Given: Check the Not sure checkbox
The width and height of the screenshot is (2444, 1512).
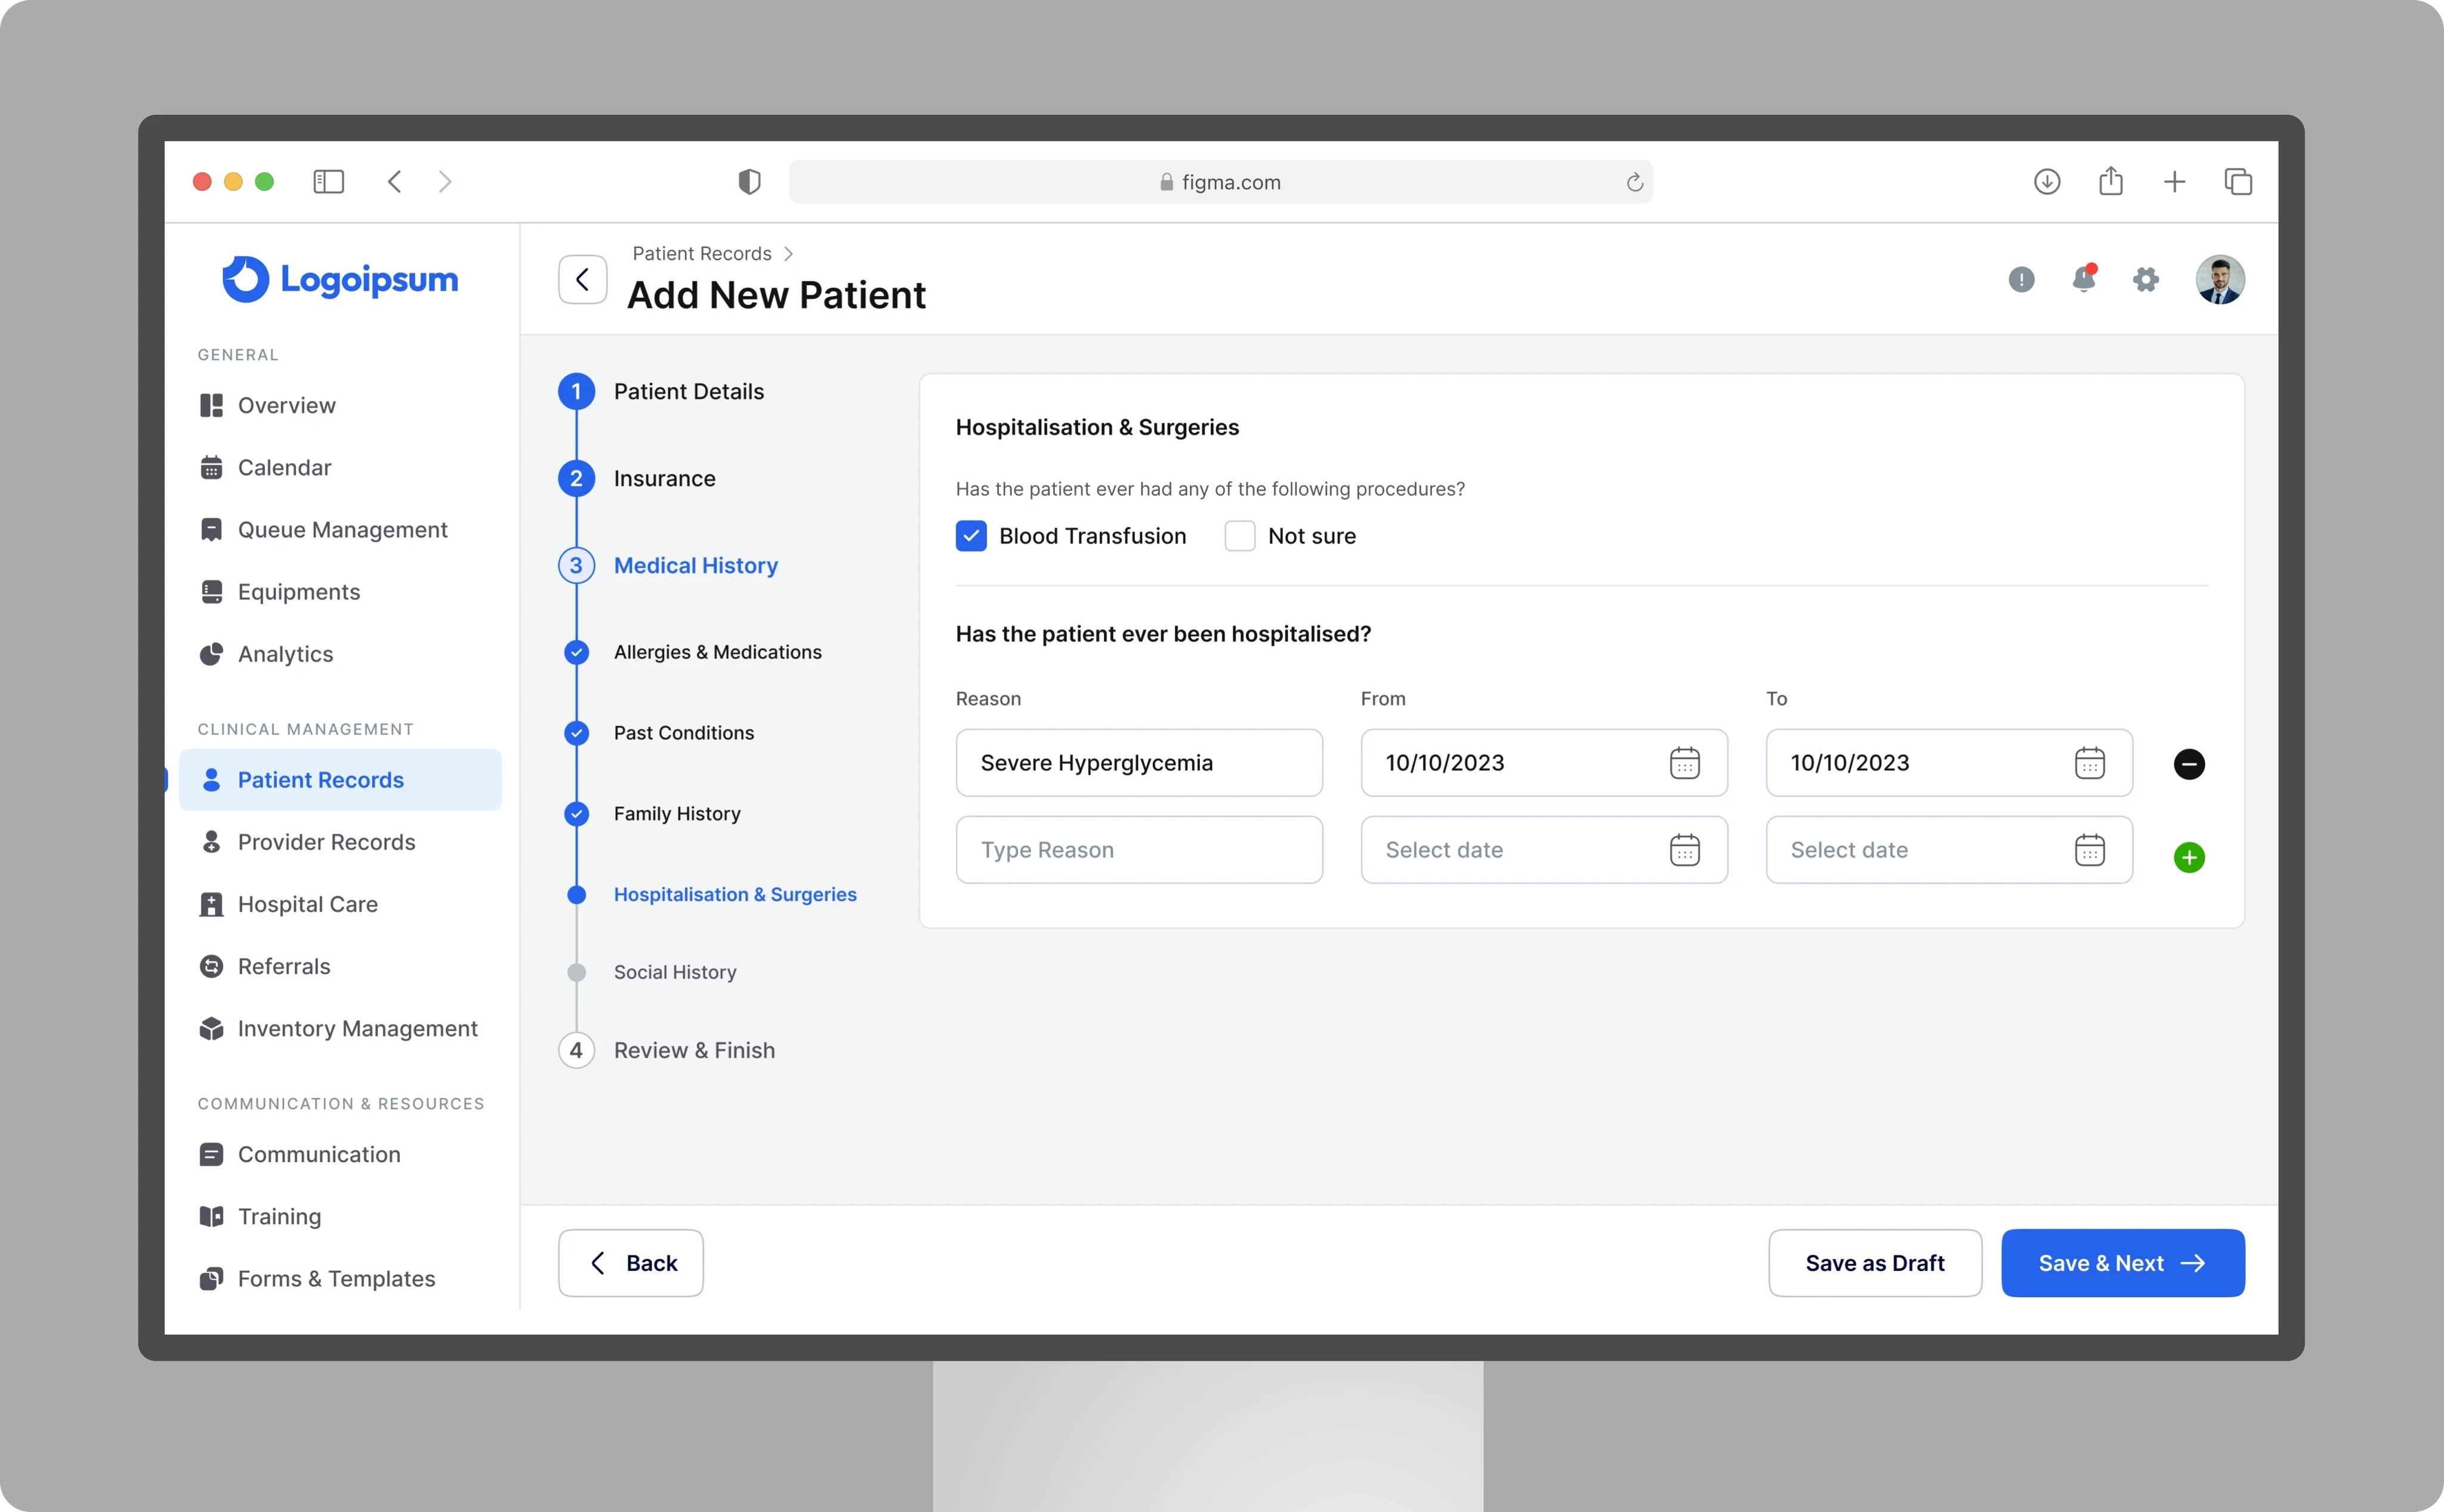Looking at the screenshot, I should [x=1239, y=536].
